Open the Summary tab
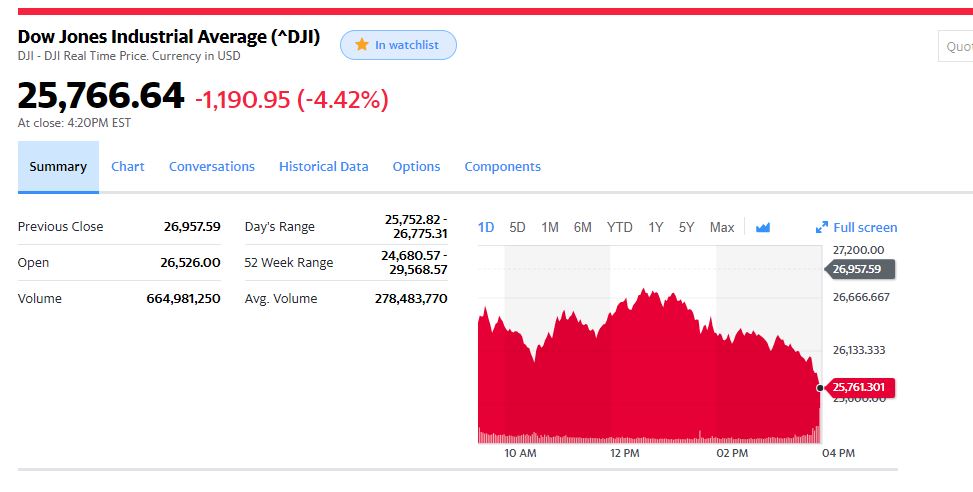The height and width of the screenshot is (492, 973). pyautogui.click(x=58, y=167)
